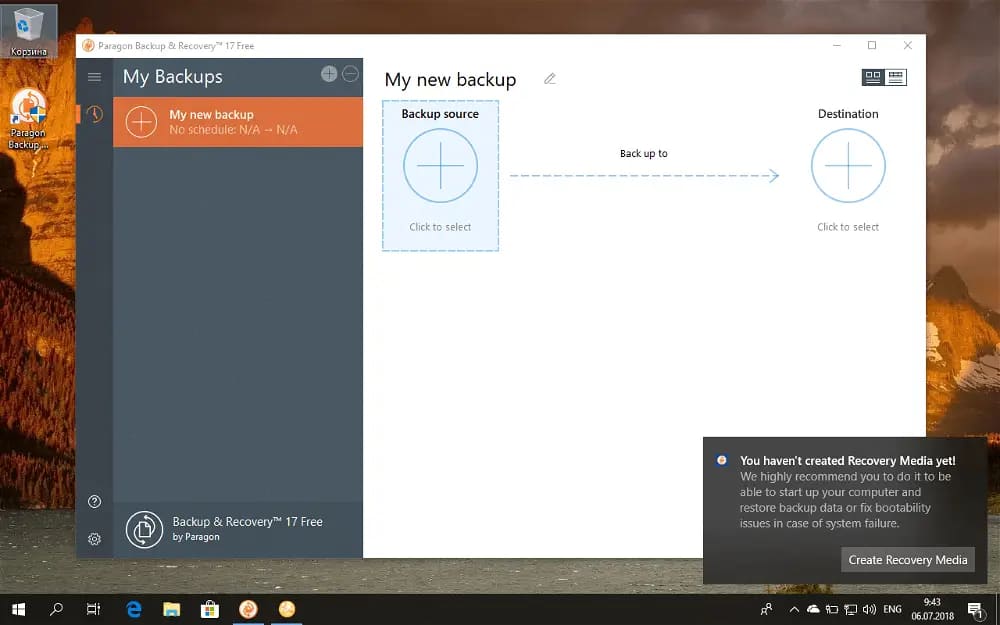Open the notification's Paragon icon

721,460
